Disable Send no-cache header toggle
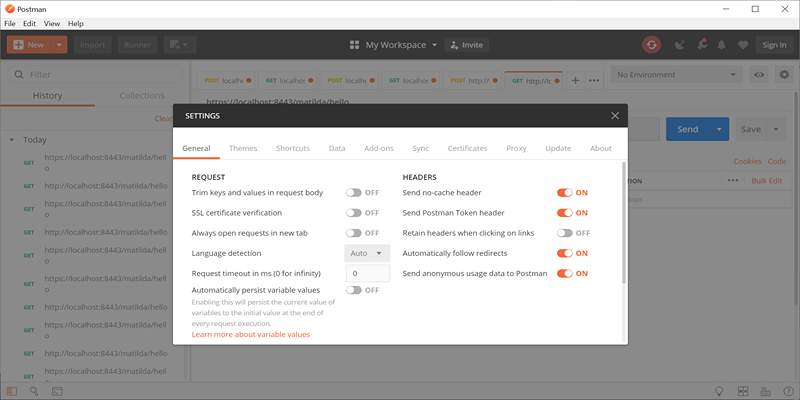Screen dimensions: 800x400 click(564, 192)
